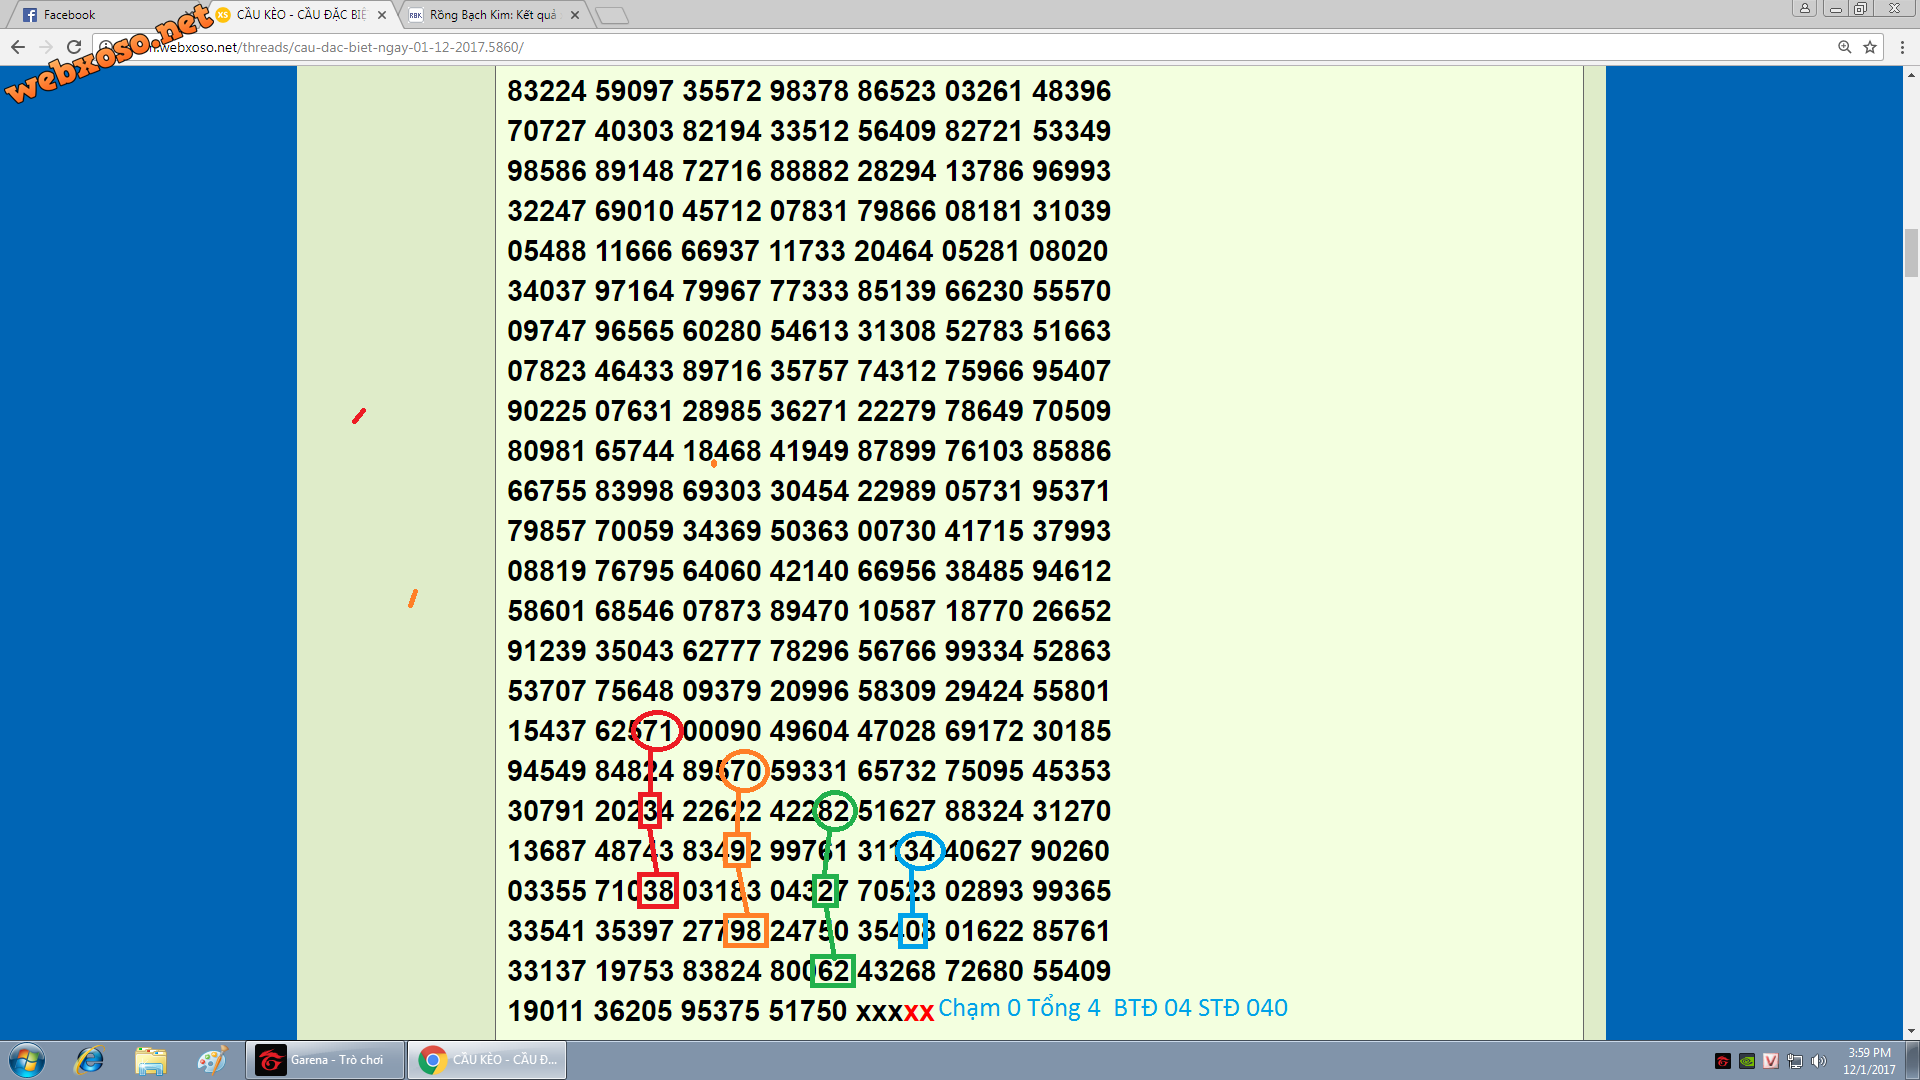This screenshot has width=1920, height=1080.
Task: Click the number 15437
Action: pos(547,731)
